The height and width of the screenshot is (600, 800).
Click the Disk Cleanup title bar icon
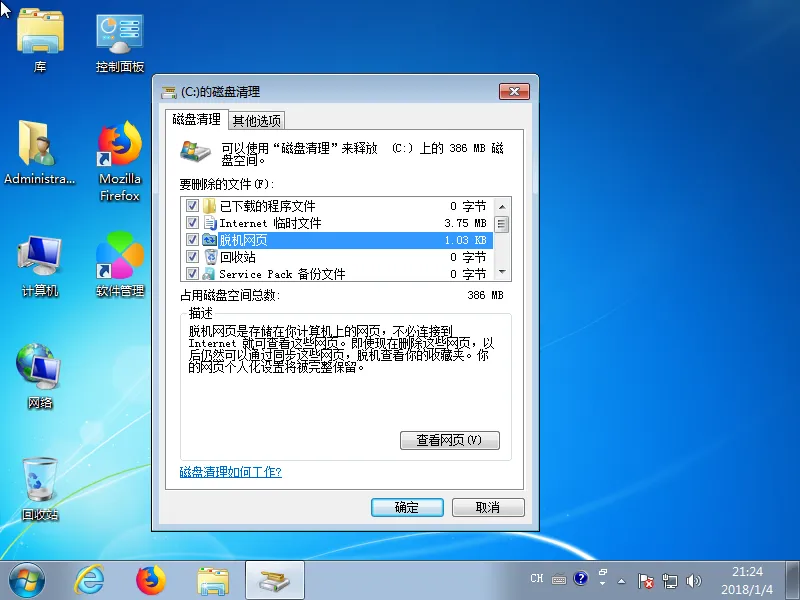pyautogui.click(x=169, y=92)
